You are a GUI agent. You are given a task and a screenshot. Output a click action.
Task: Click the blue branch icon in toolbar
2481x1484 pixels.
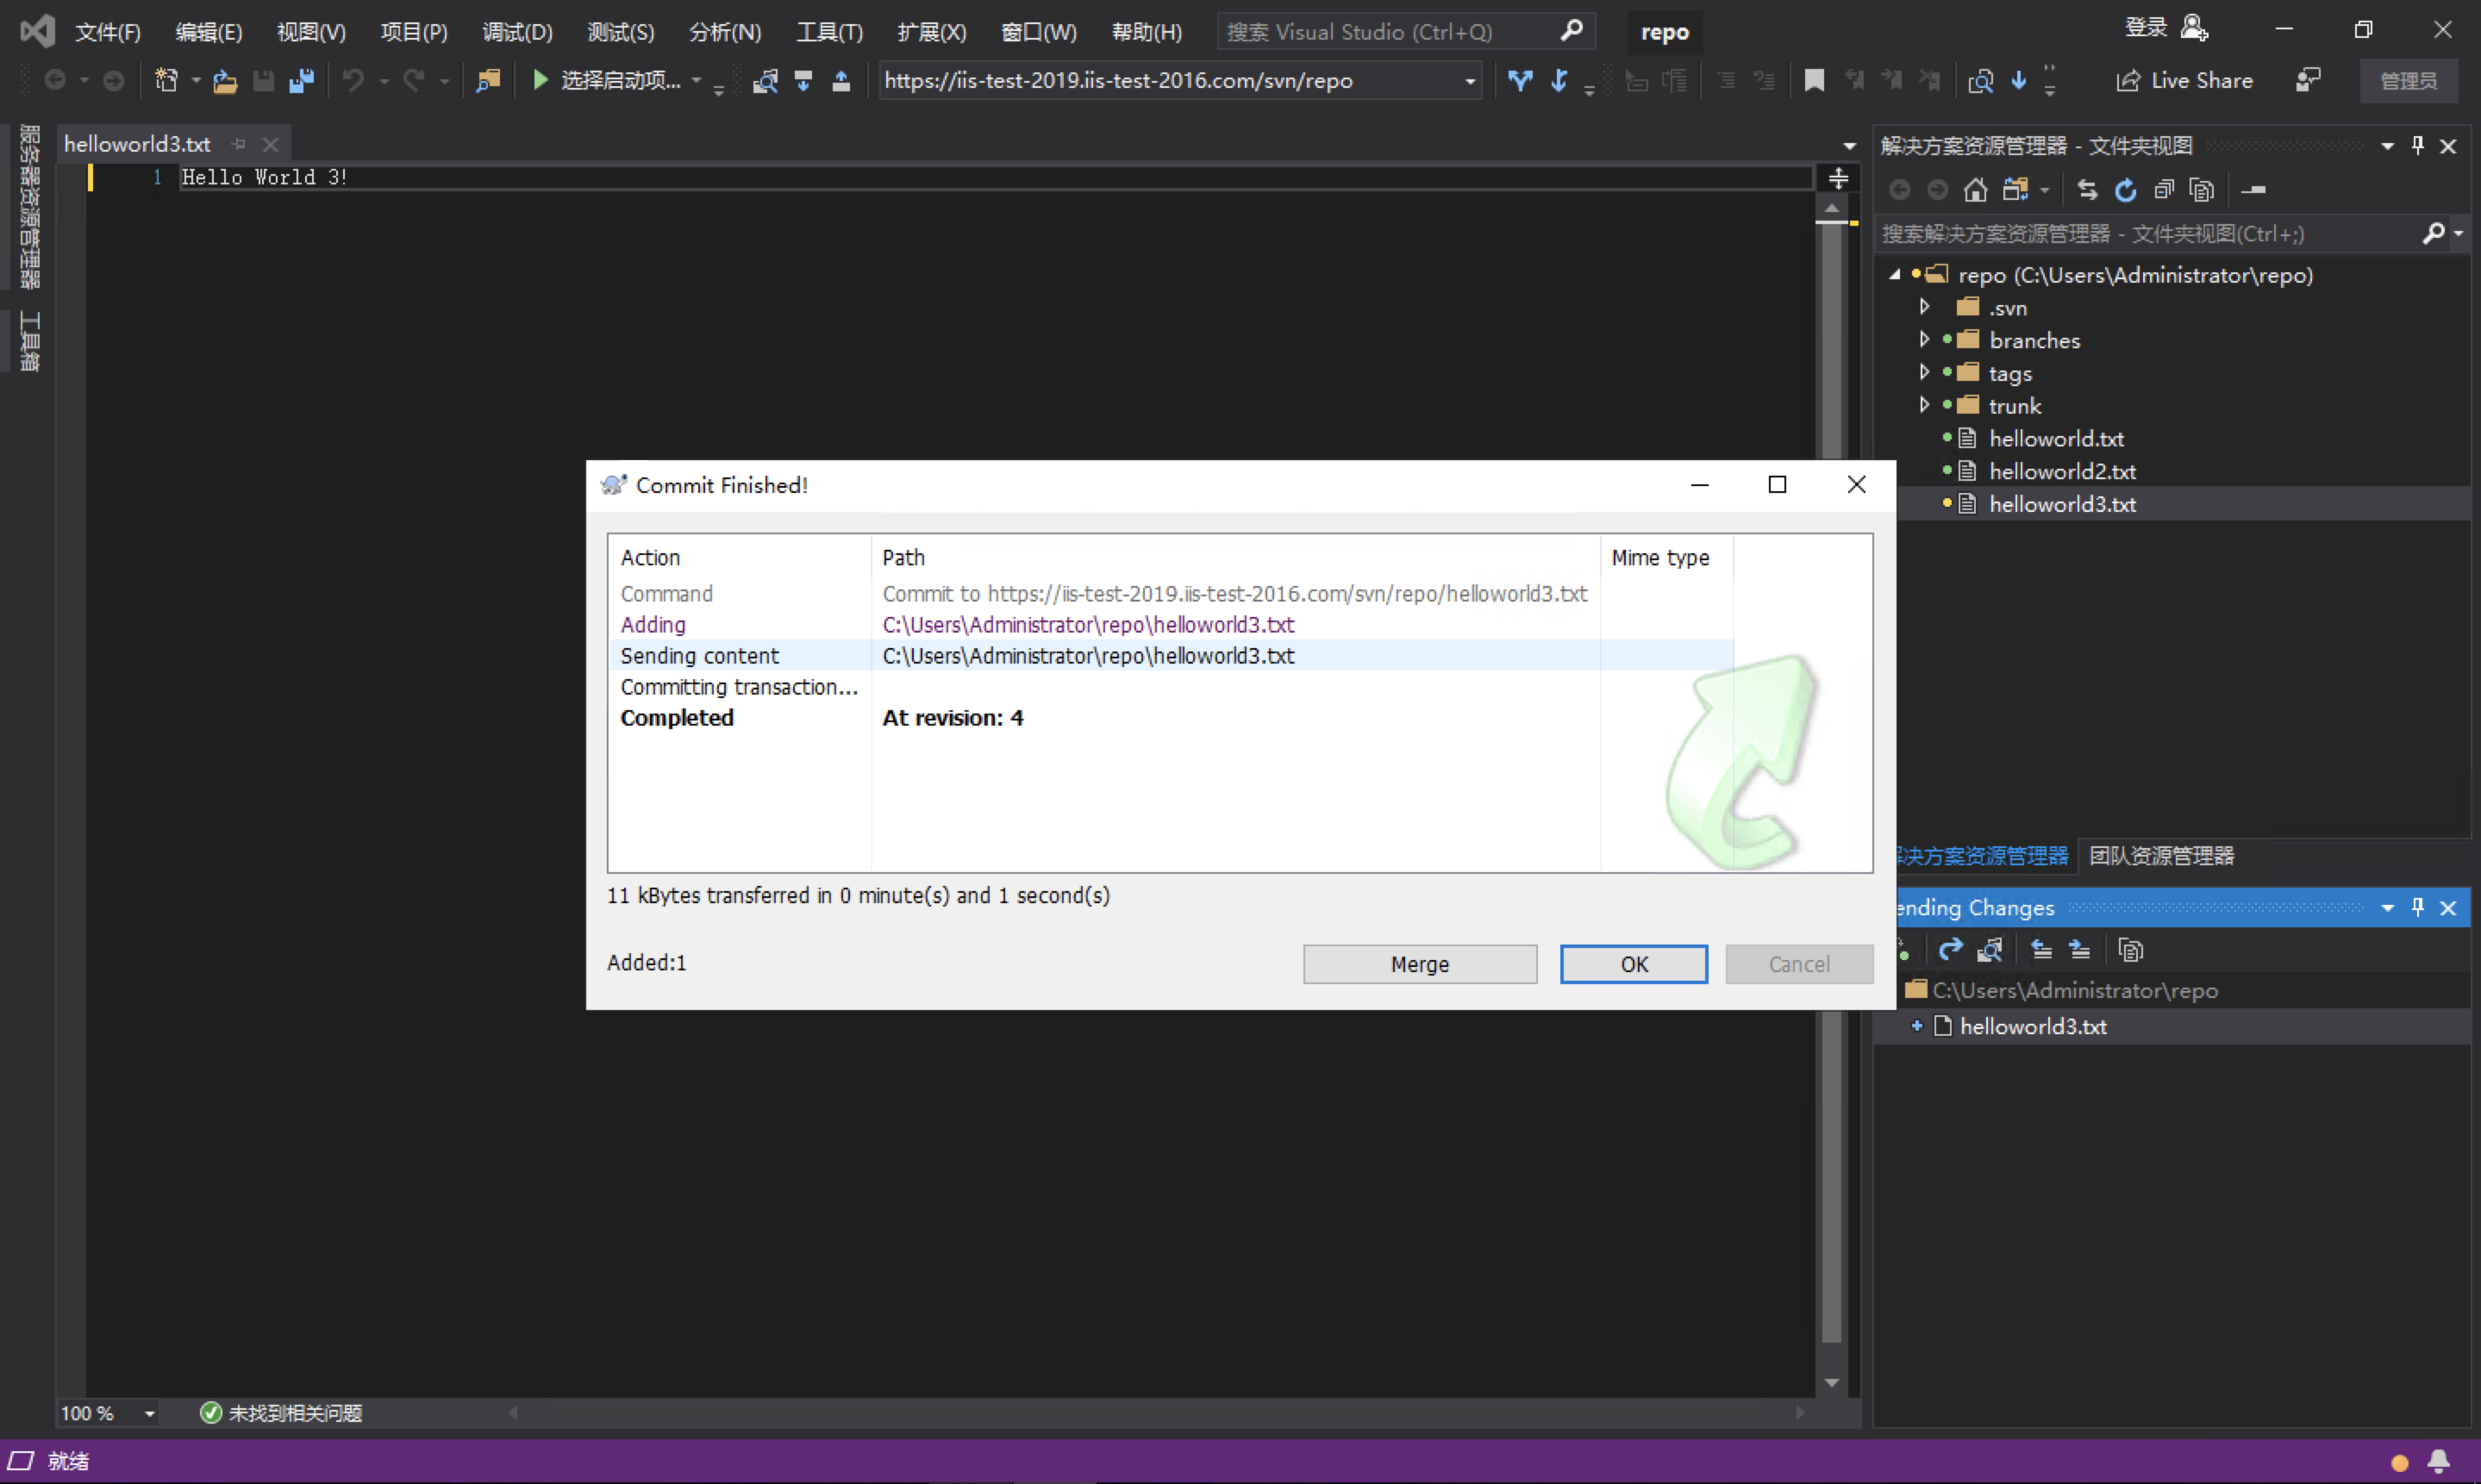coord(1520,81)
